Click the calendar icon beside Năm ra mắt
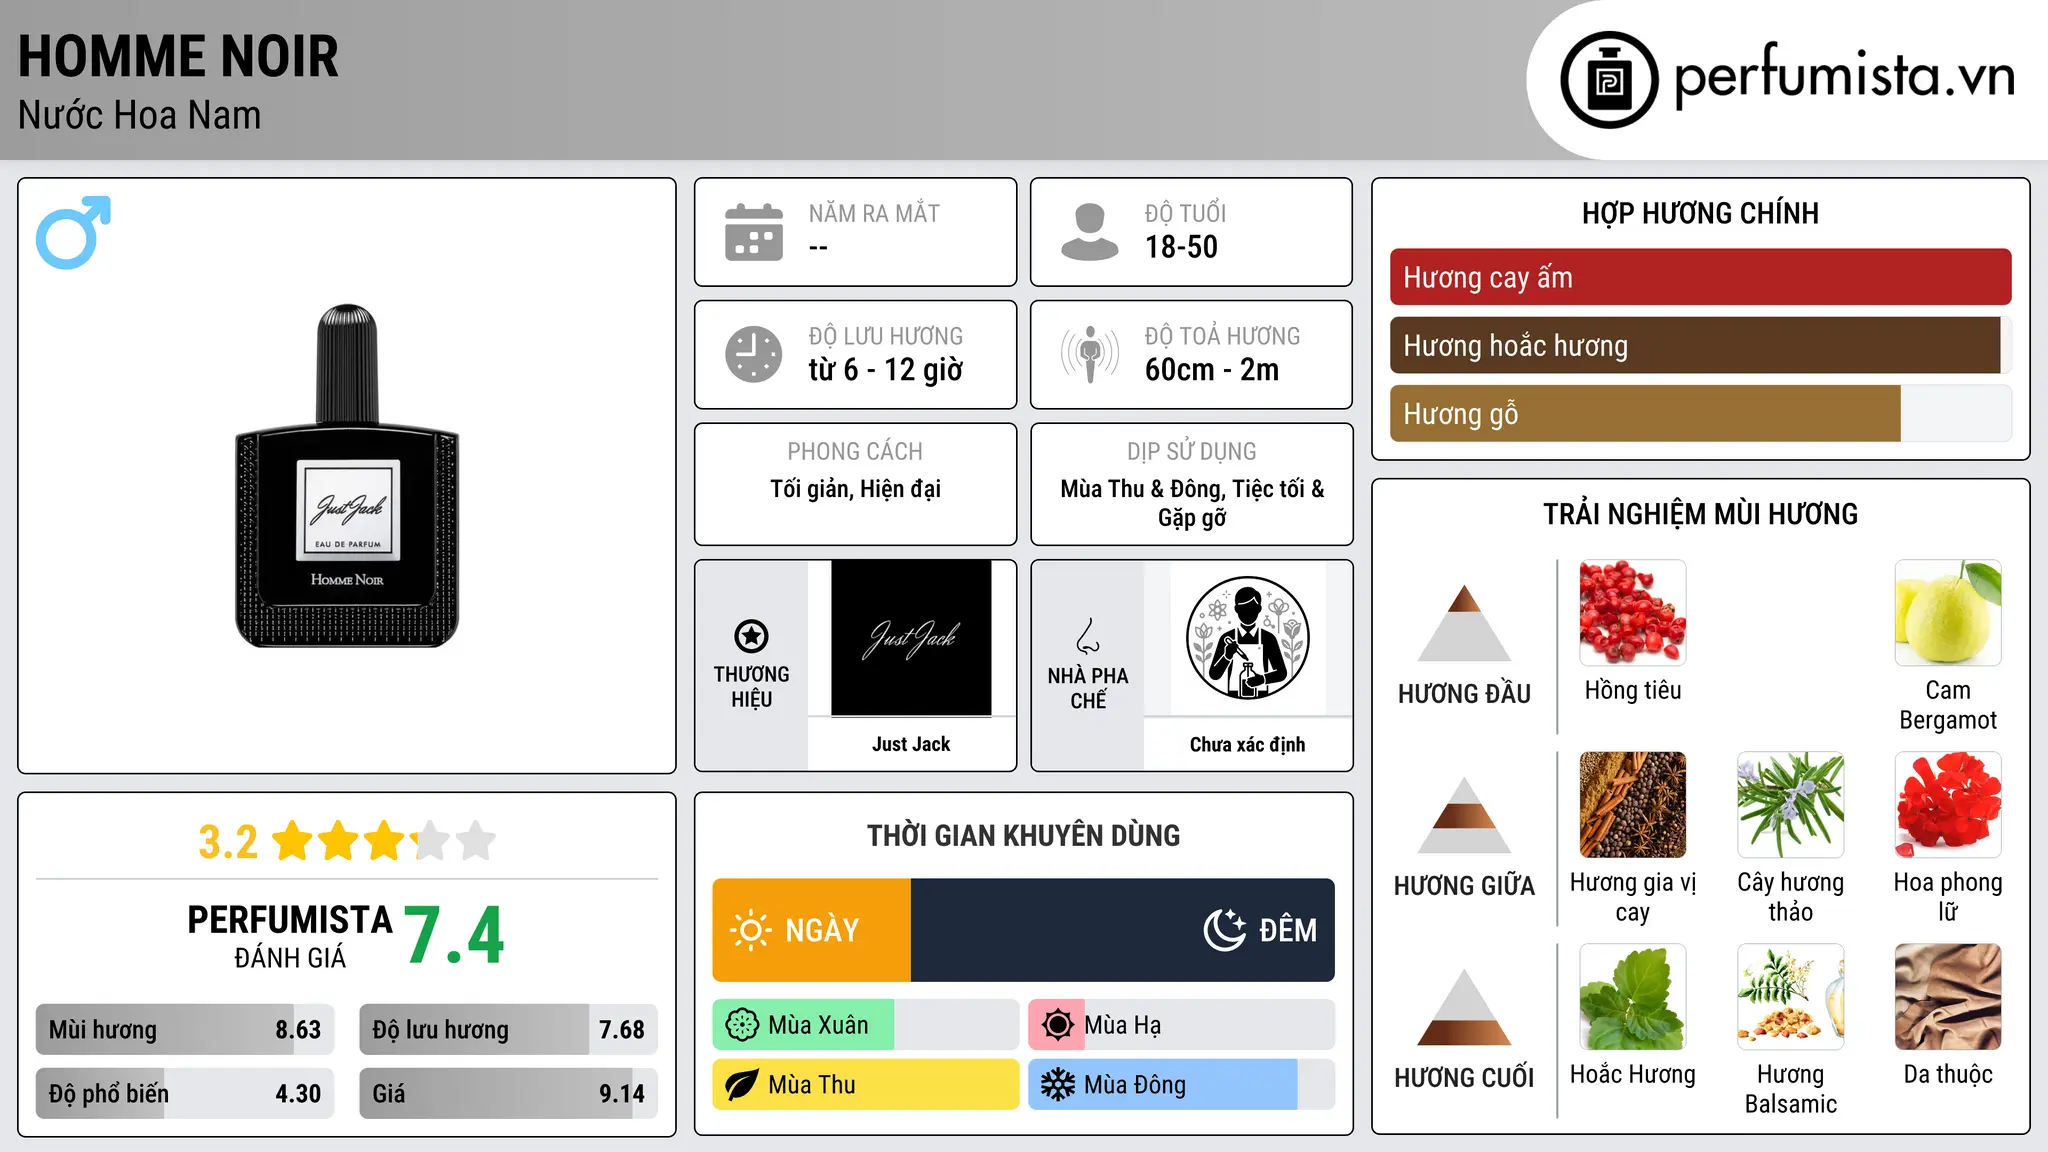This screenshot has width=2048, height=1152. tap(754, 232)
